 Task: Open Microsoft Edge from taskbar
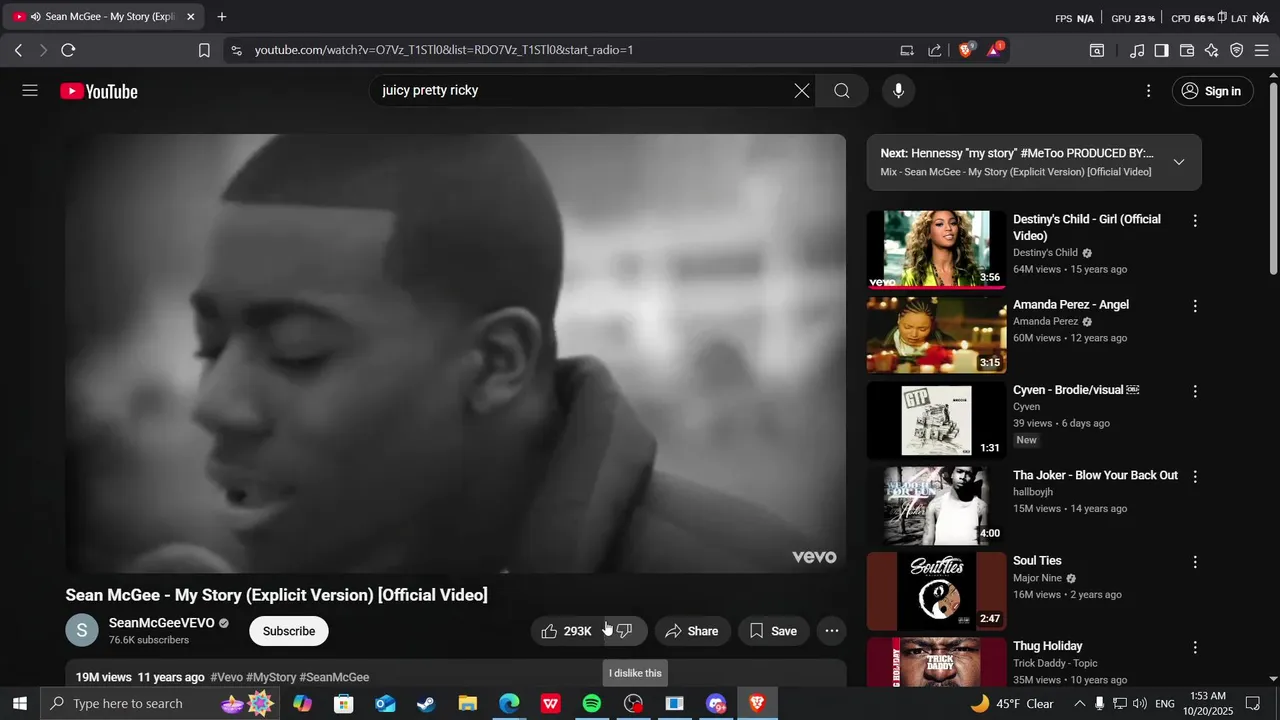tap(509, 704)
